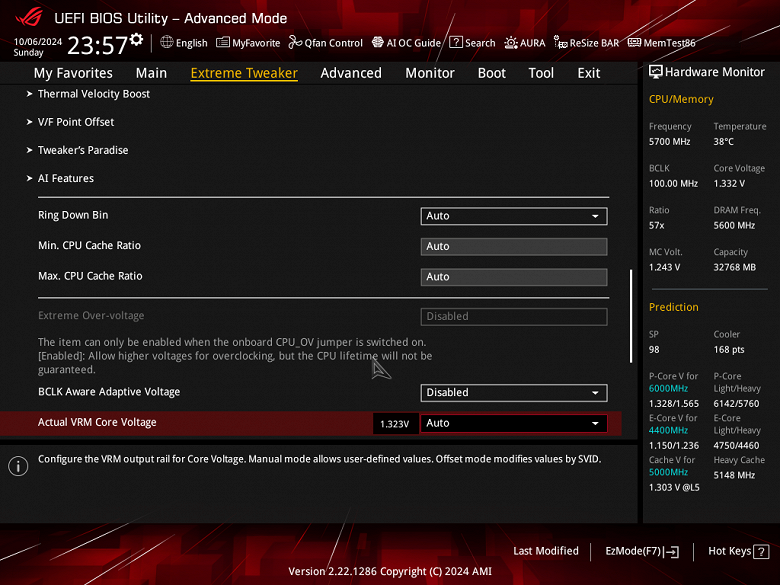Click Prediction section heading
The image size is (780, 585).
pos(674,307)
